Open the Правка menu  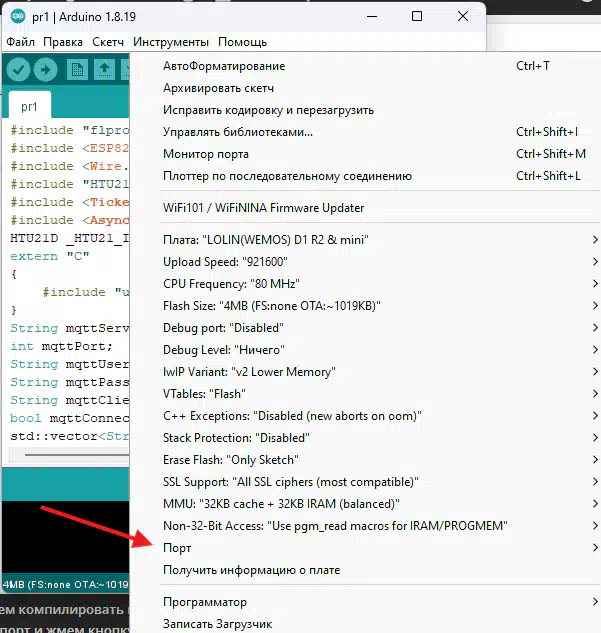[63, 42]
